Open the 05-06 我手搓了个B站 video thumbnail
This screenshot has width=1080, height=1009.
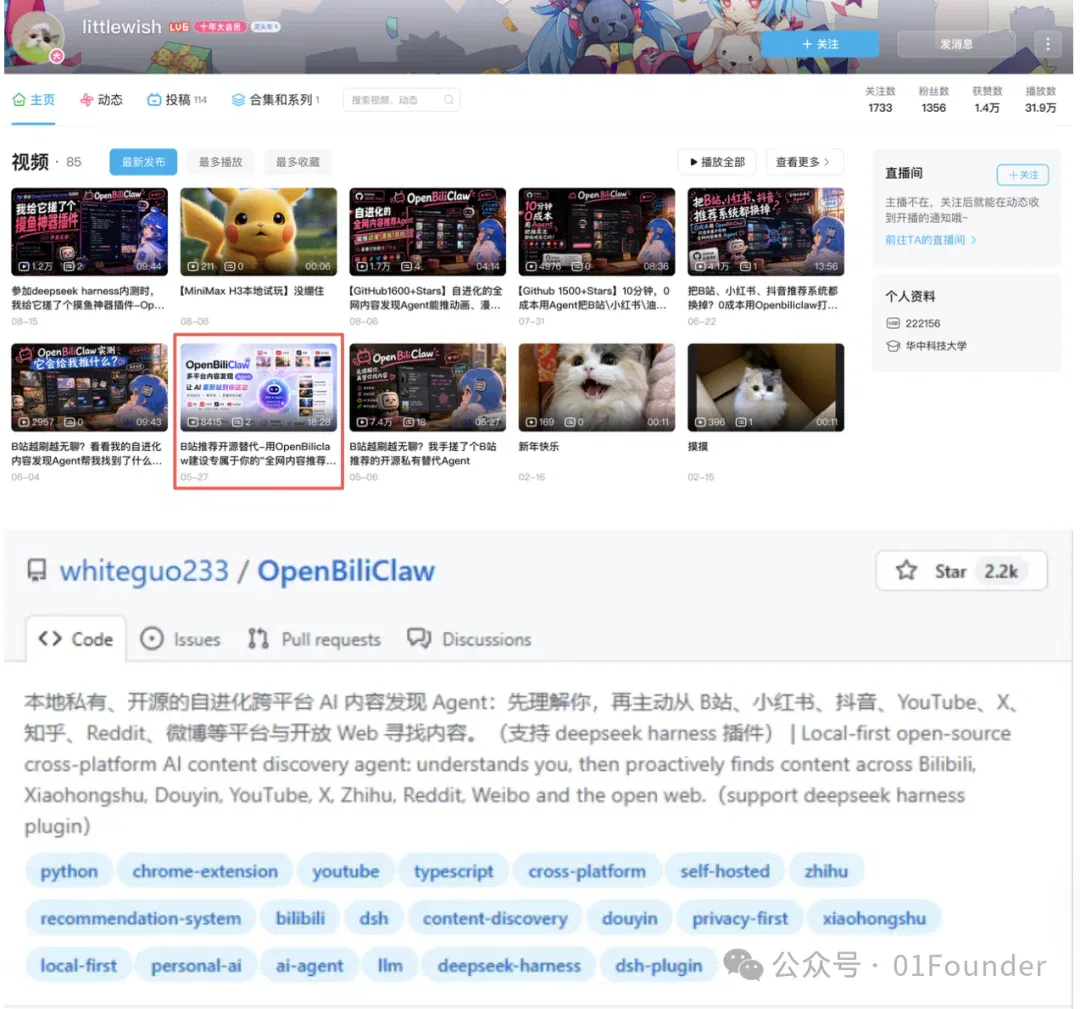[x=428, y=387]
